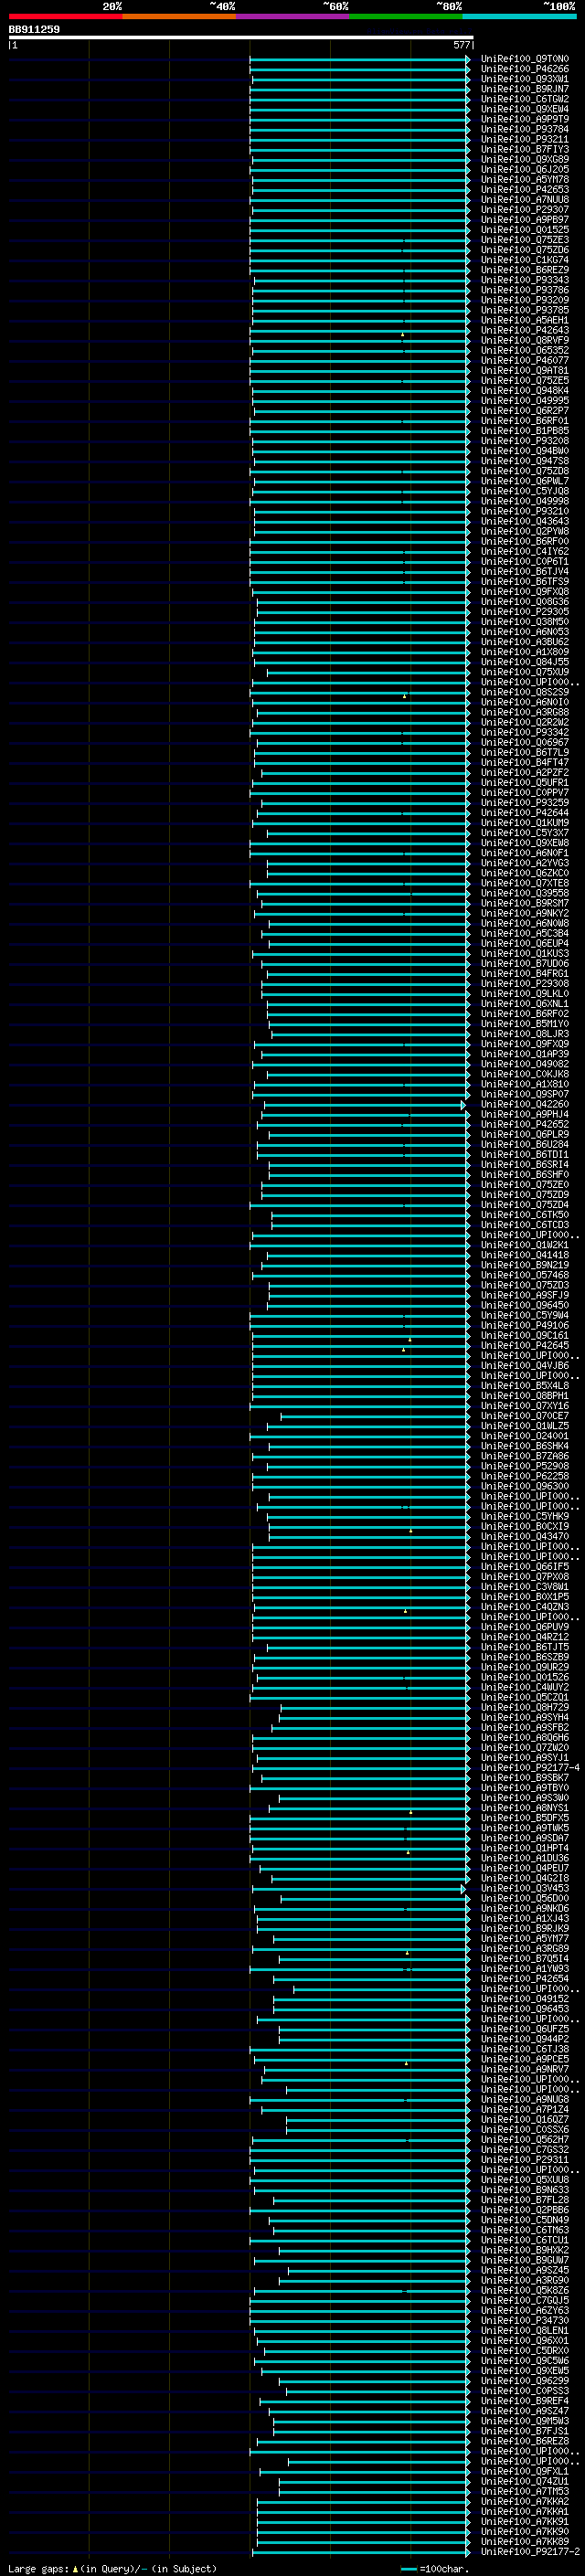Click the UniRef100_A7KK89 label

pos(525,2541)
